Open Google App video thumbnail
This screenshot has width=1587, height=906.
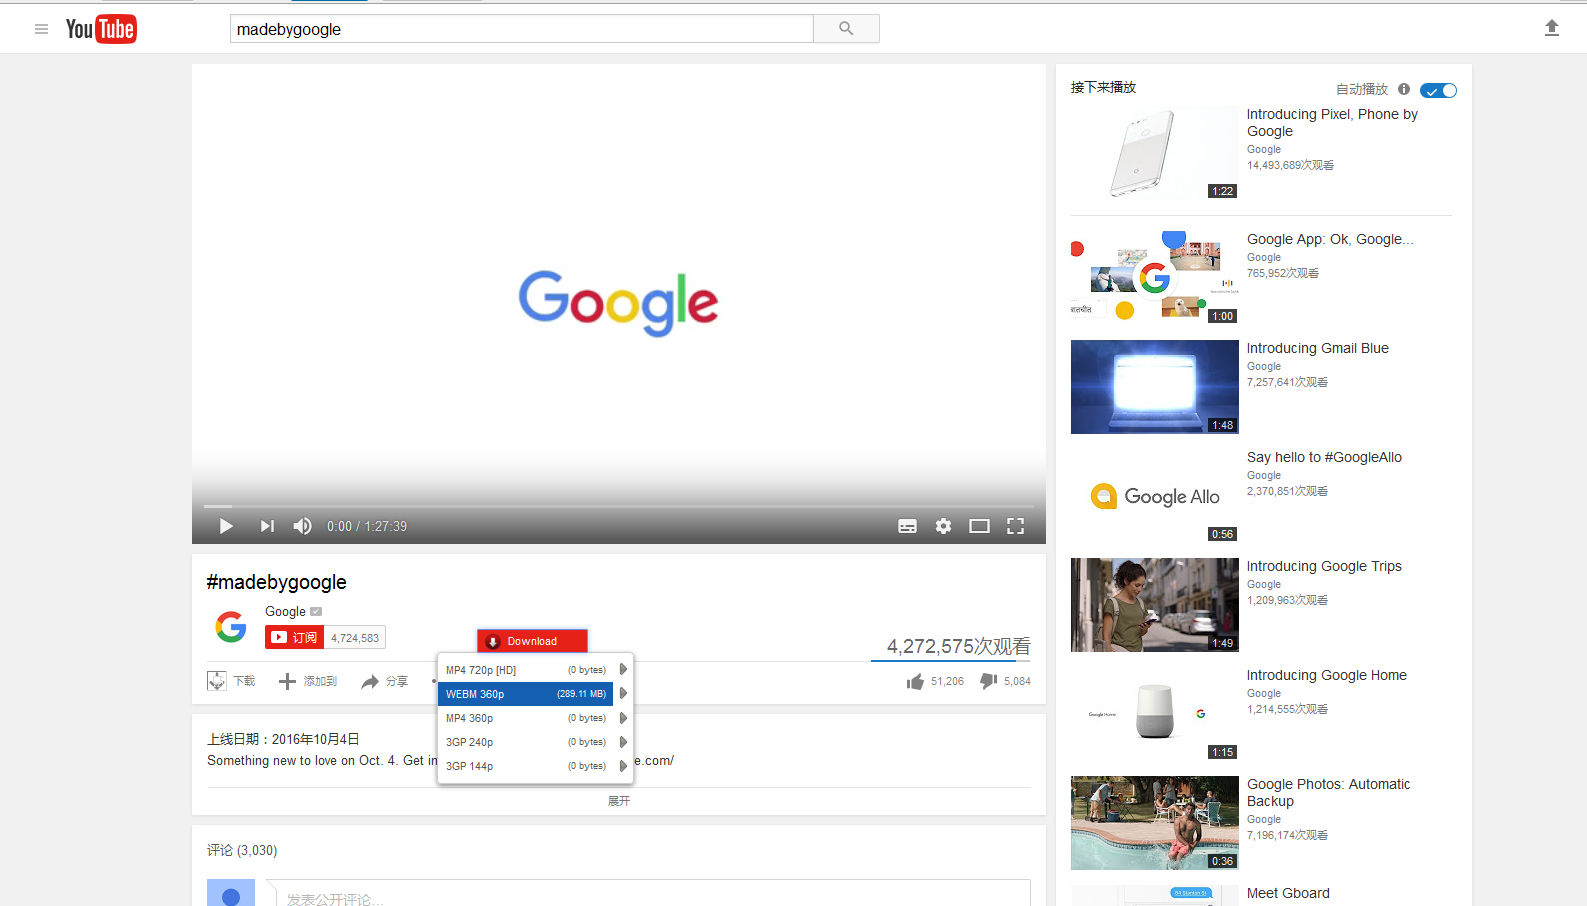1154,278
